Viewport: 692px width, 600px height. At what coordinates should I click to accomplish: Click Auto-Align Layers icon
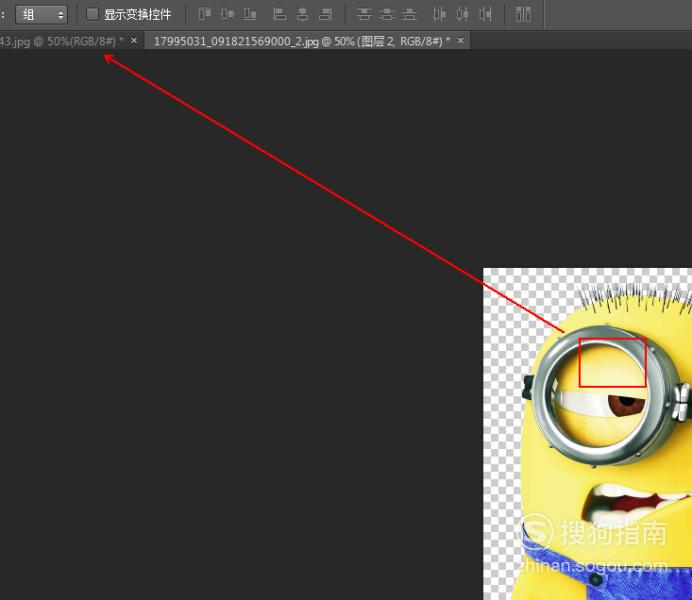(523, 14)
